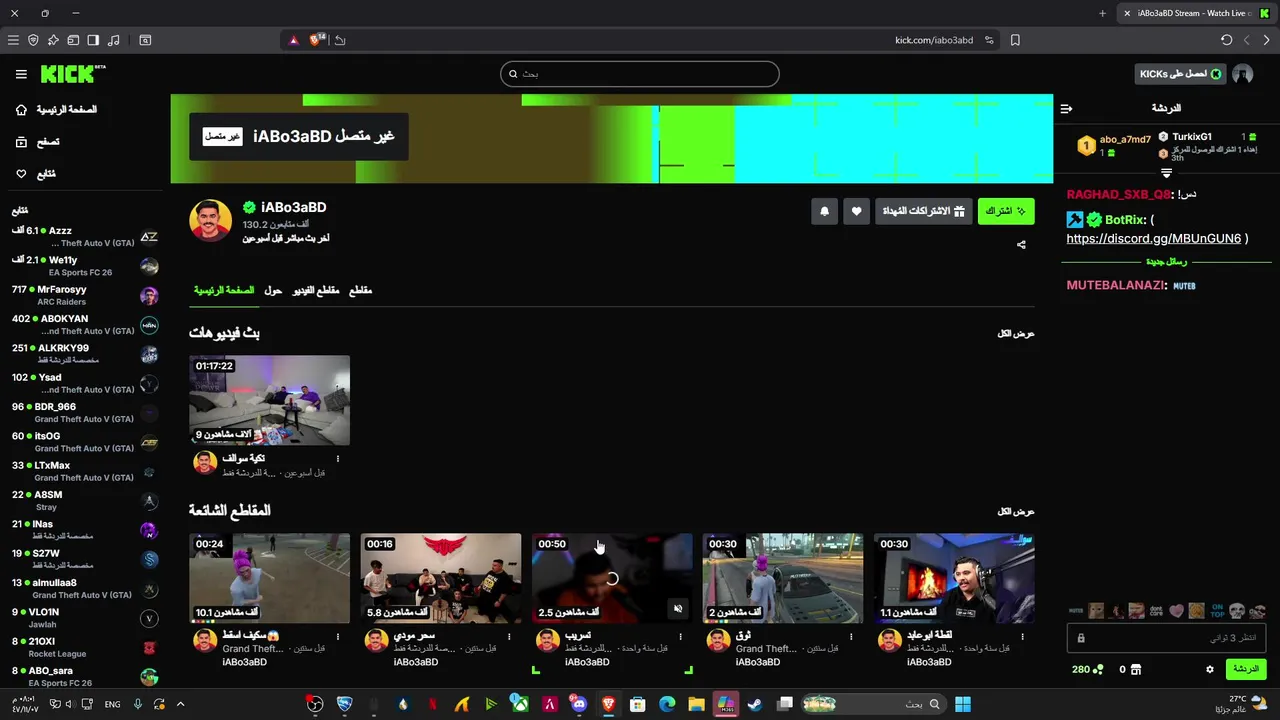Expand the gift leaderboard chevron in chat
1280x720 pixels.
coord(1166,174)
